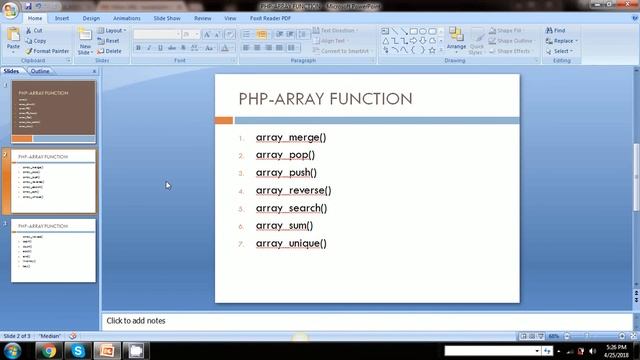Viewport: 640px width, 360px height.
Task: Toggle Bold formatting
Action: point(138,48)
